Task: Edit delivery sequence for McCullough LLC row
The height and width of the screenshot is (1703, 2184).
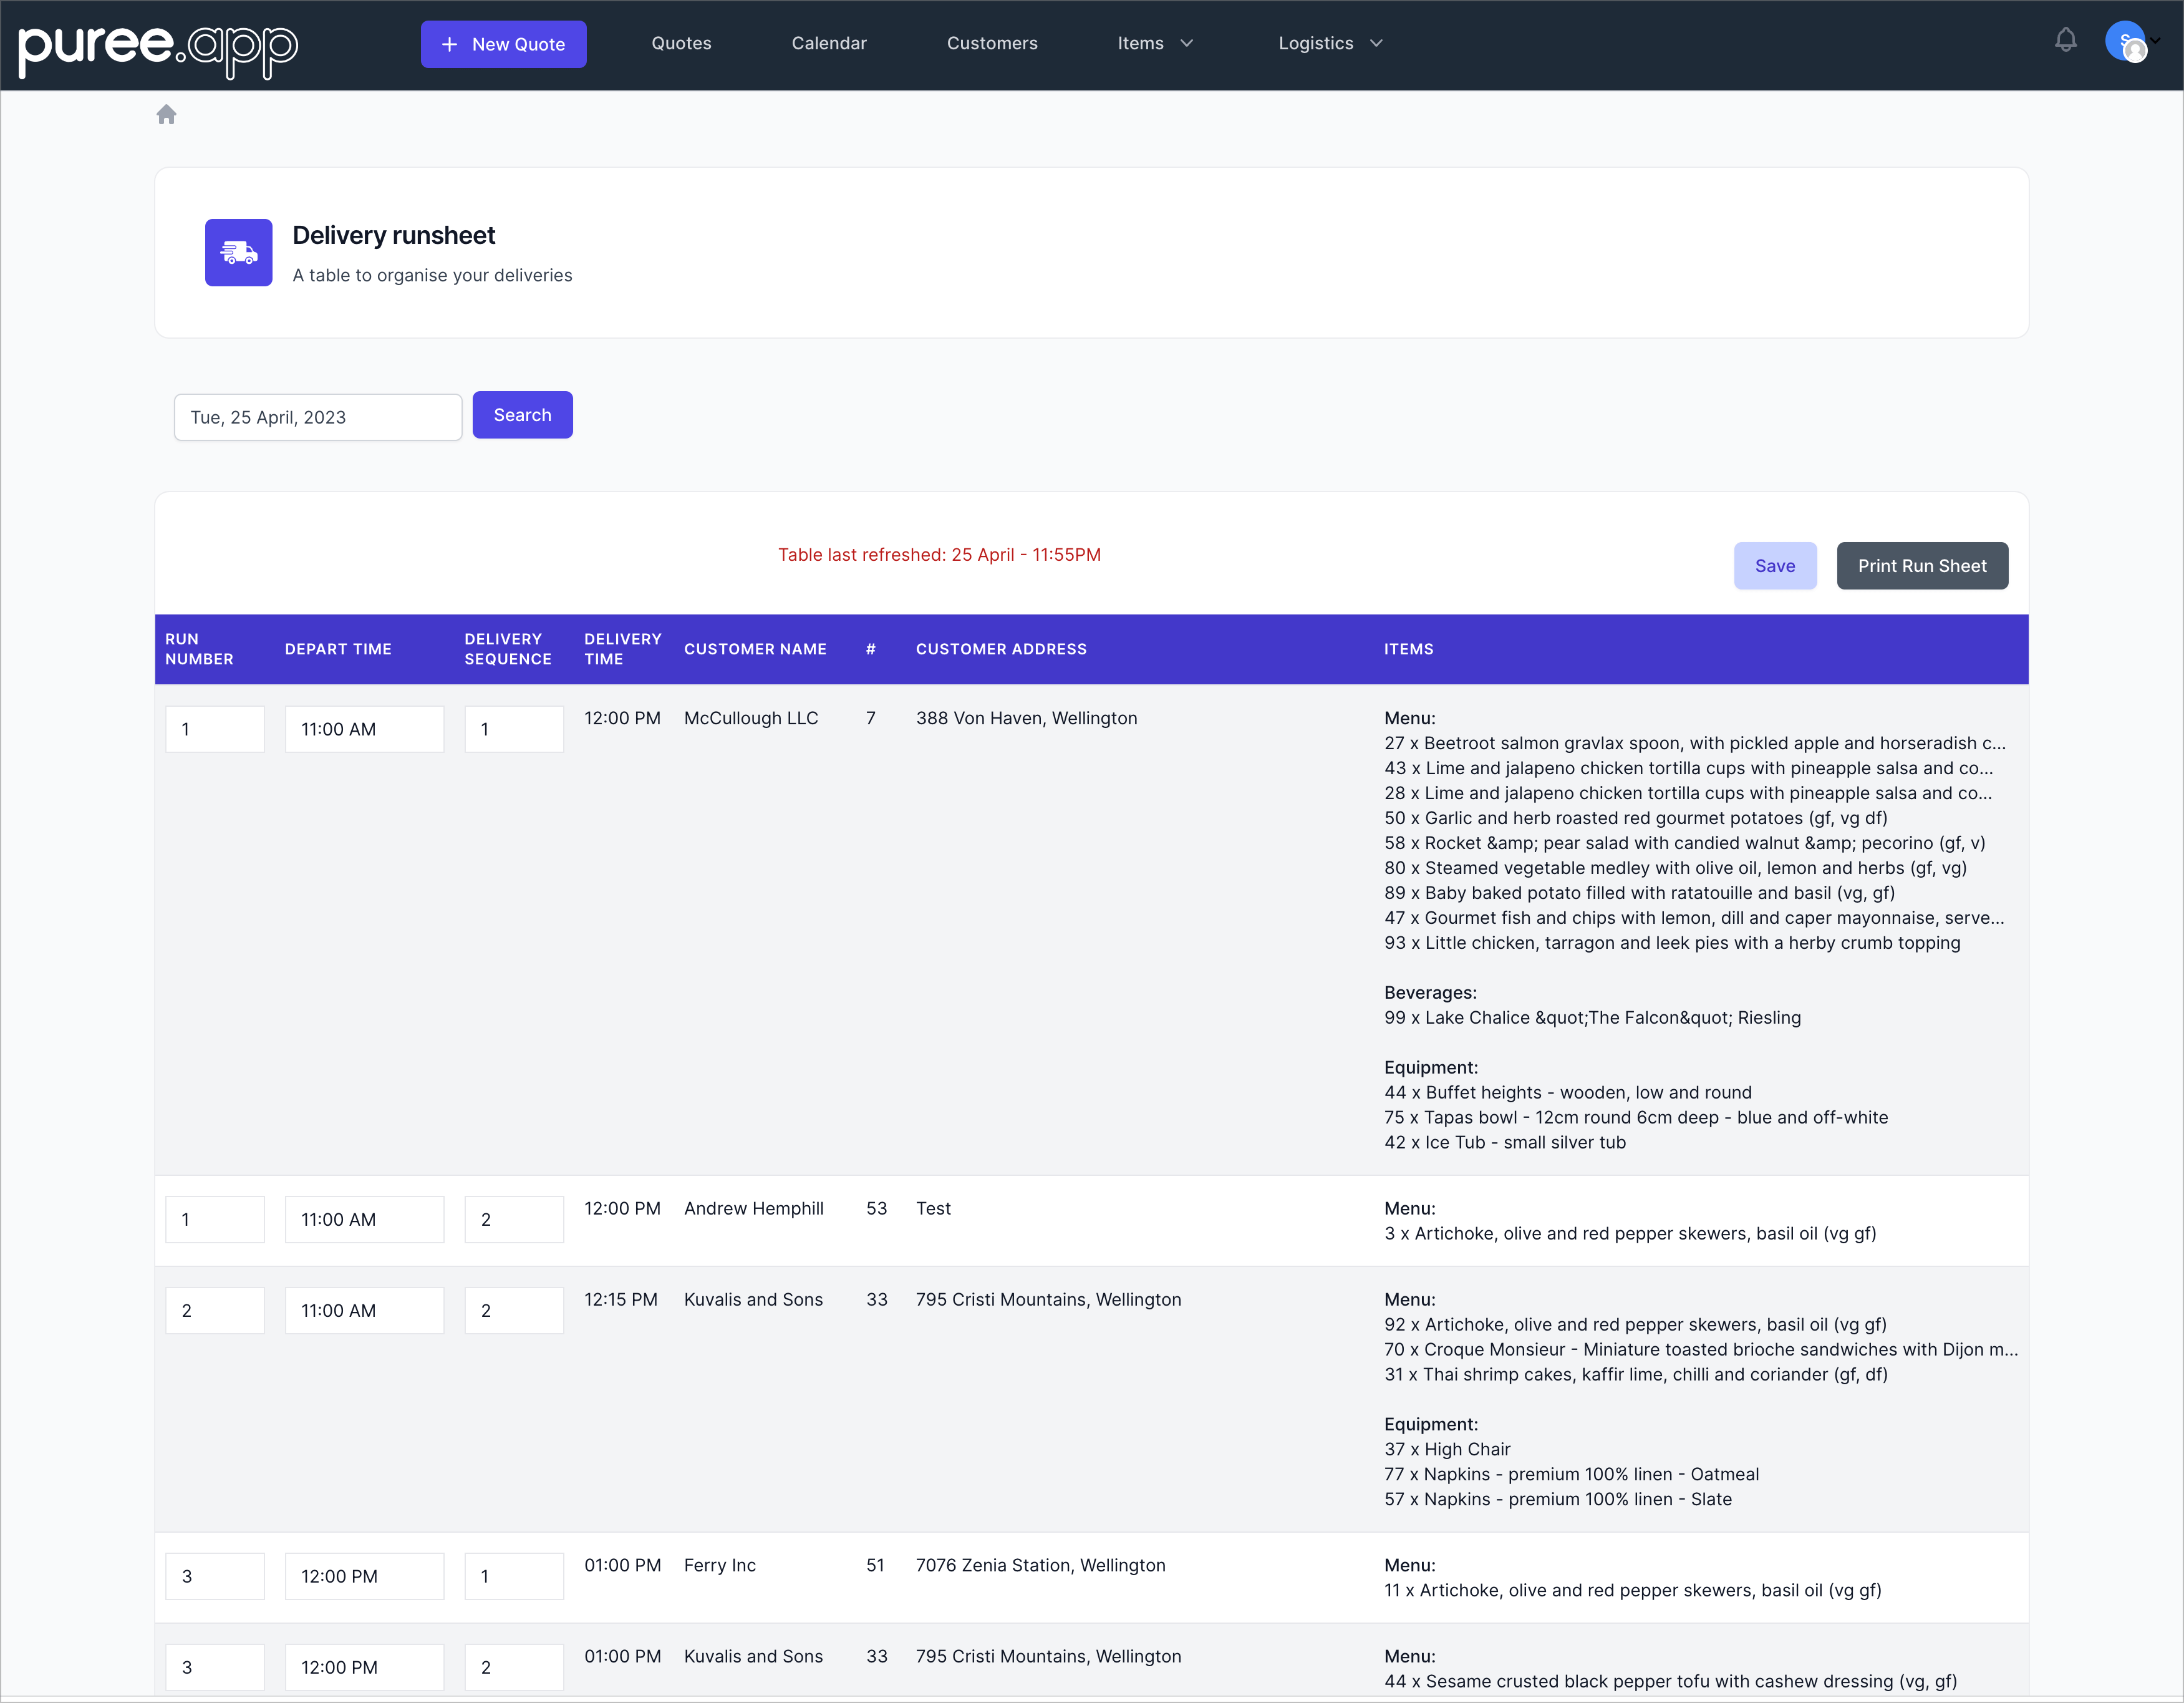Action: tap(514, 729)
